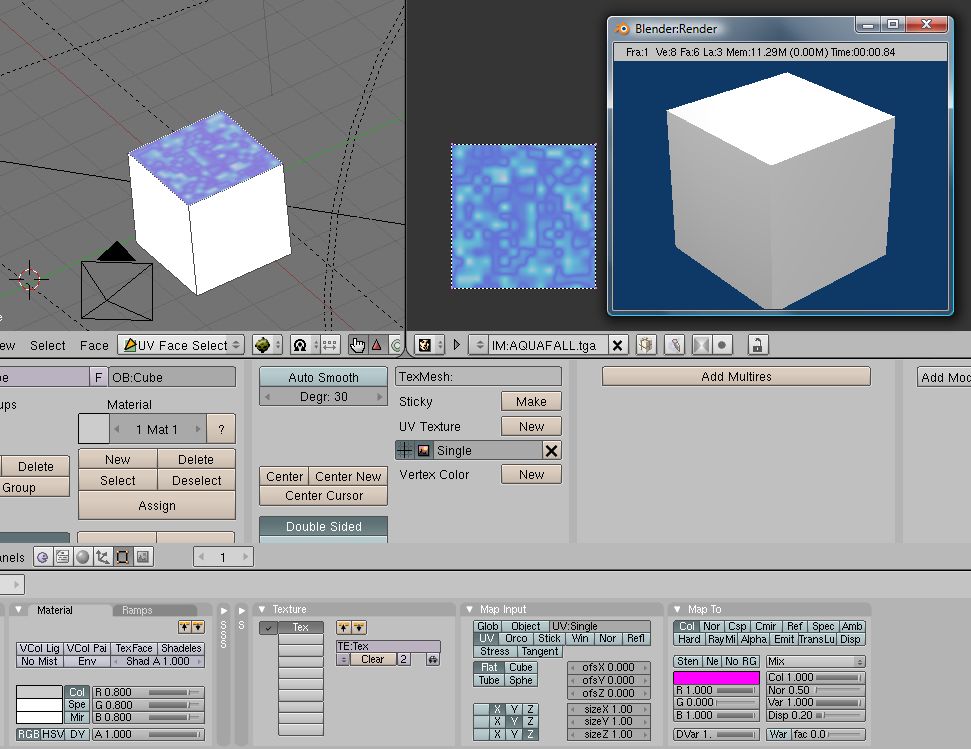The image size is (971, 749).
Task: Open Object context axes icon
Action: (102, 557)
